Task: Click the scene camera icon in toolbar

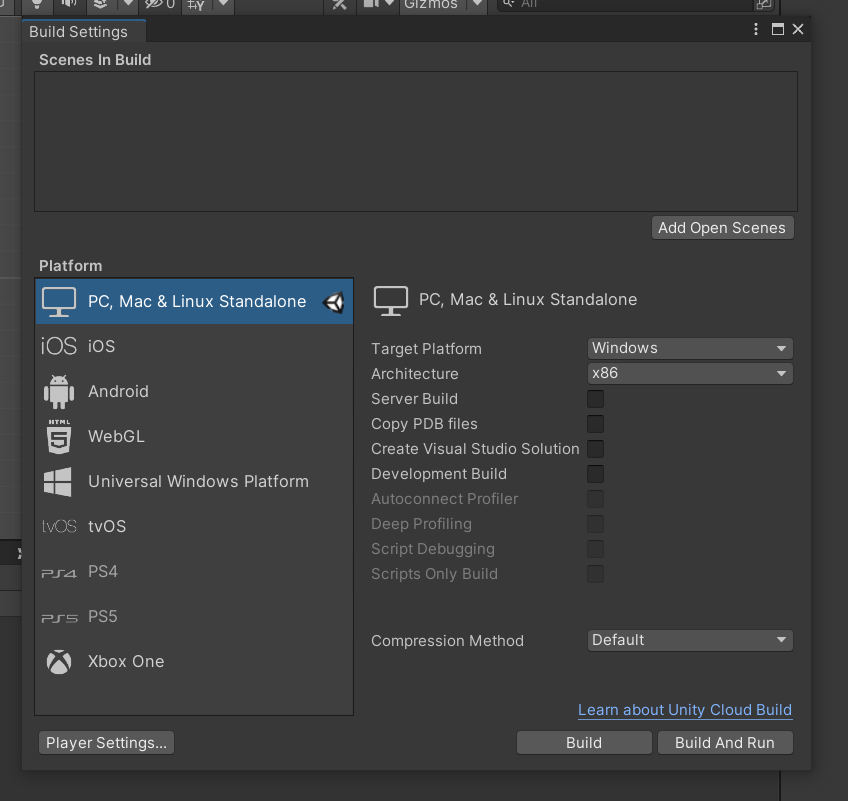Action: pyautogui.click(x=371, y=4)
